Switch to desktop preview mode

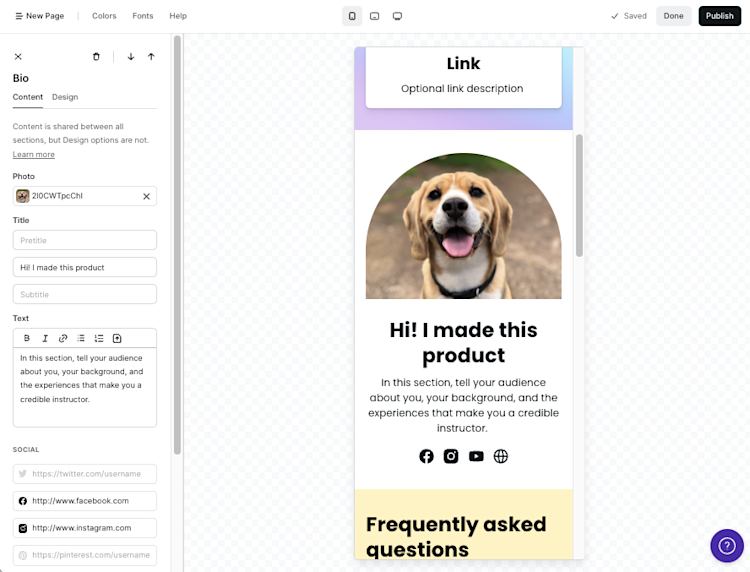pos(397,16)
